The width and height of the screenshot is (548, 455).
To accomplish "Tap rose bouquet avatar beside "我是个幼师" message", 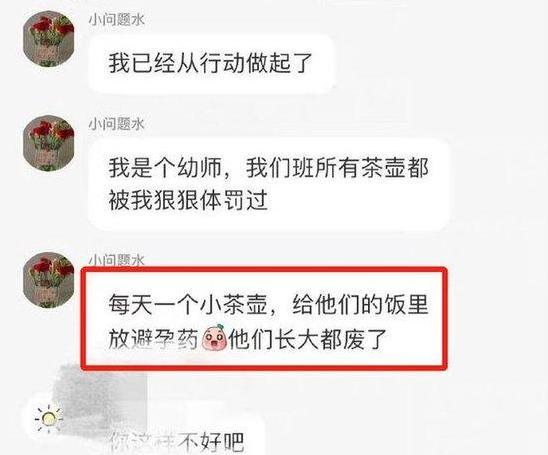I will tap(48, 143).
